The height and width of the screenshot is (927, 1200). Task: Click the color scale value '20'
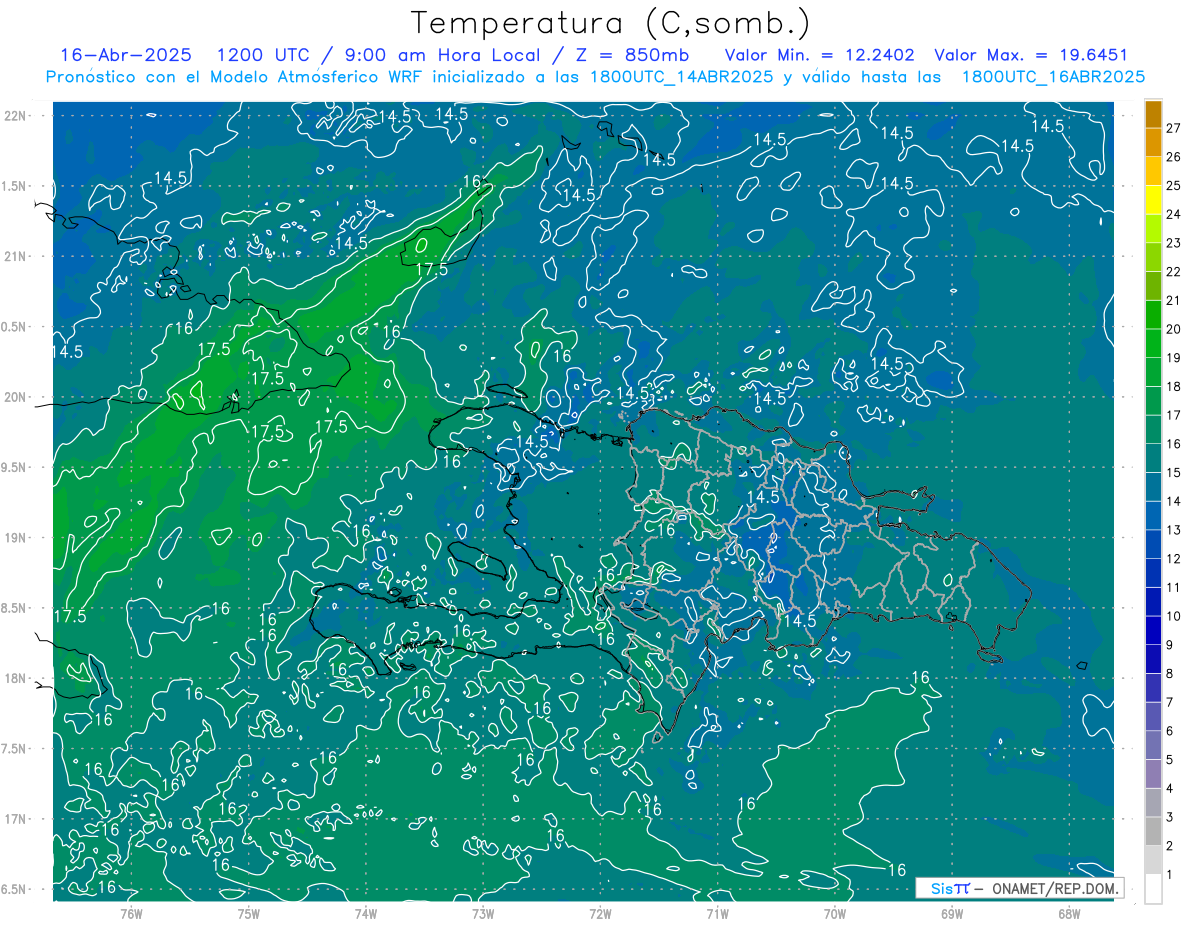coord(1174,329)
